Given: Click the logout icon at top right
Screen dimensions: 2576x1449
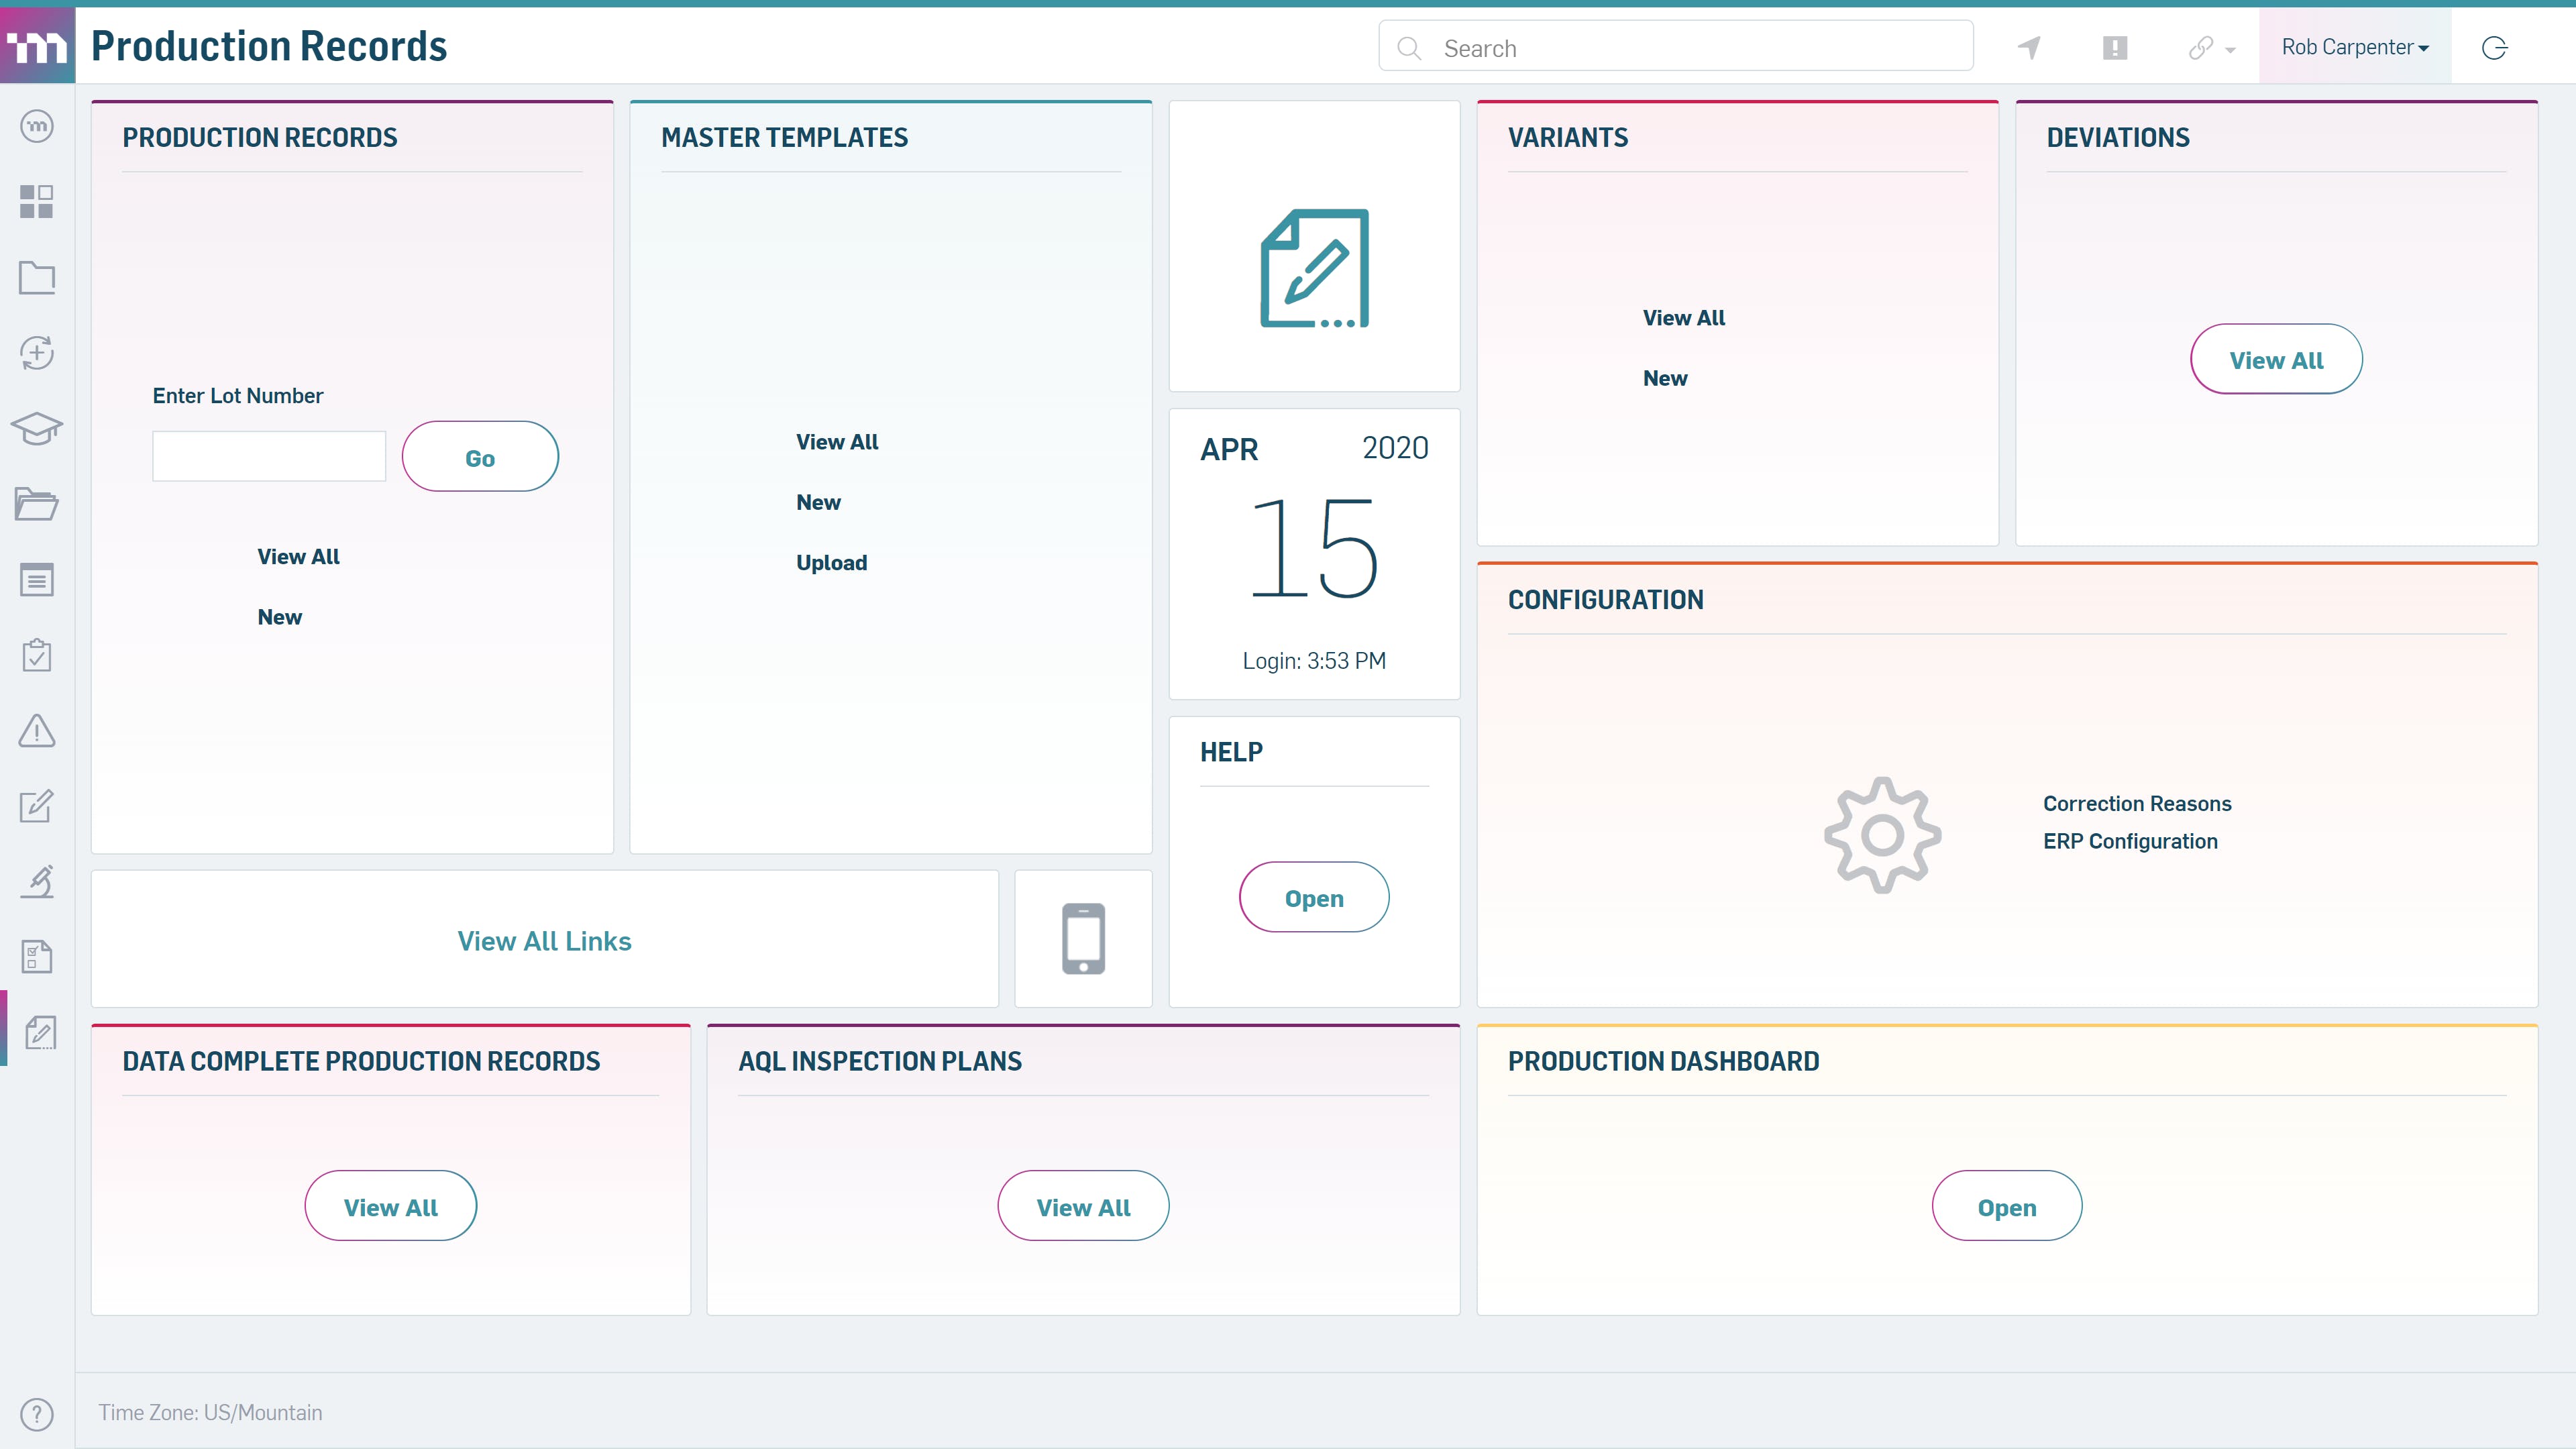Looking at the screenshot, I should (2494, 48).
